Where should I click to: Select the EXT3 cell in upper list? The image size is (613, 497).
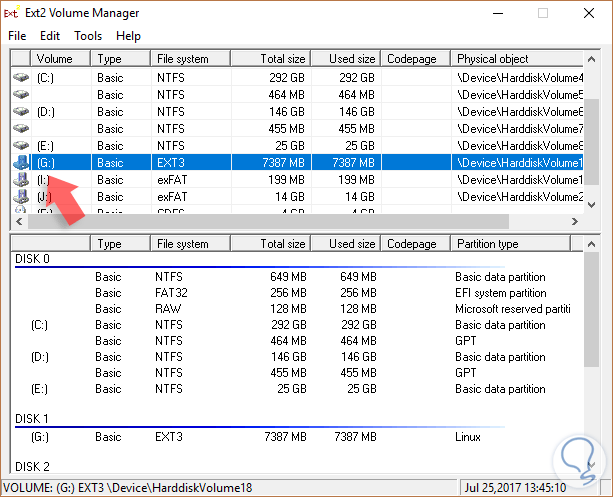pyautogui.click(x=170, y=163)
